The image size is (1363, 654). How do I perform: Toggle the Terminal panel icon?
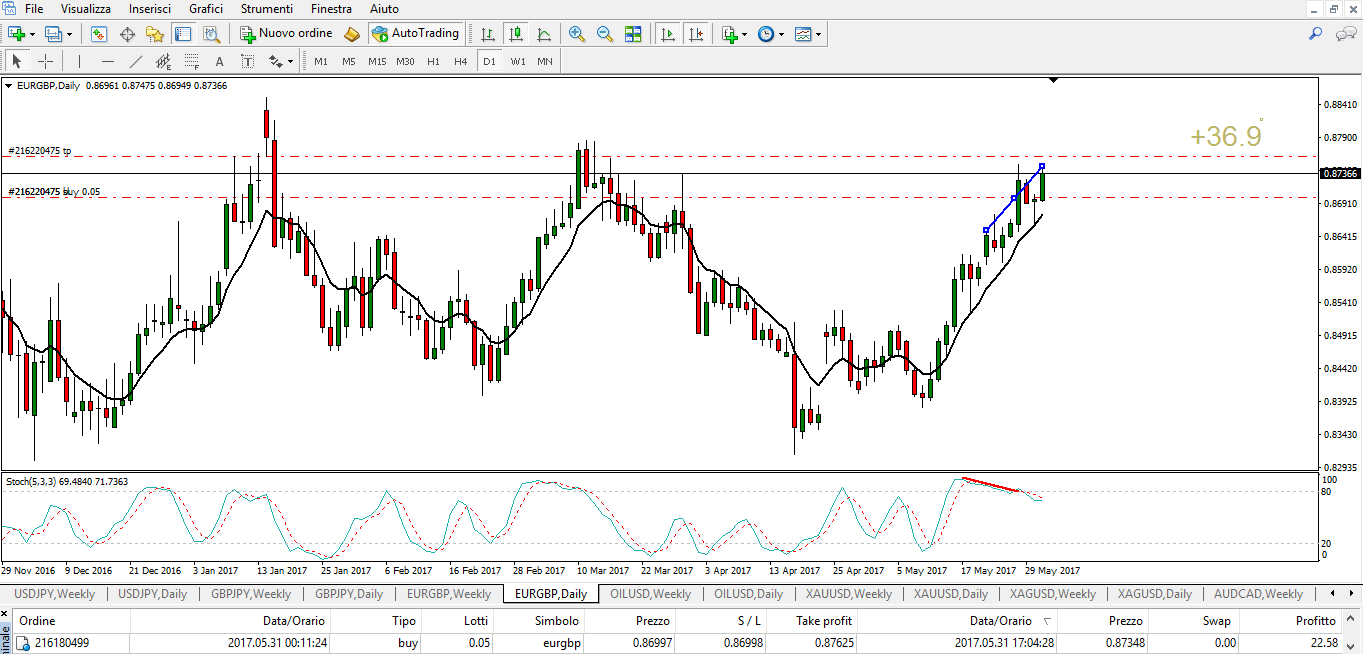tap(183, 34)
